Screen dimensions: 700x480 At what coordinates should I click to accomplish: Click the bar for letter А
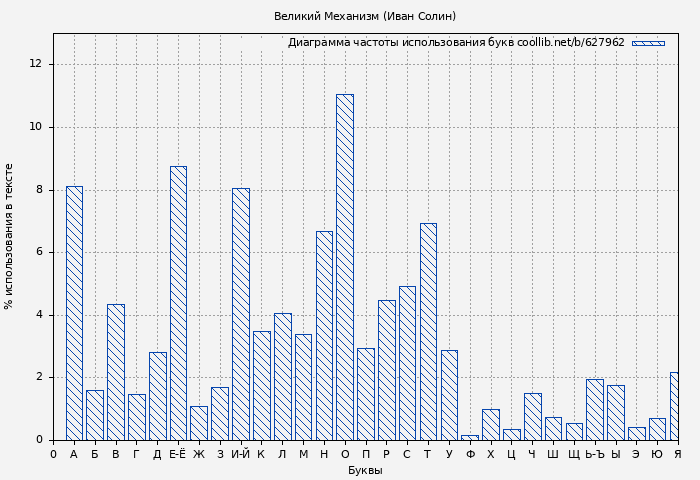(74, 313)
